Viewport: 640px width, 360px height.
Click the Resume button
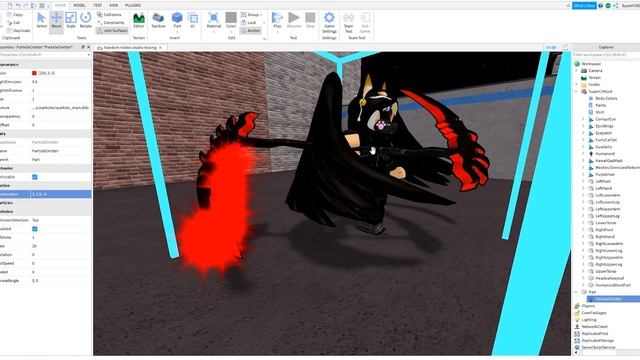tap(294, 20)
